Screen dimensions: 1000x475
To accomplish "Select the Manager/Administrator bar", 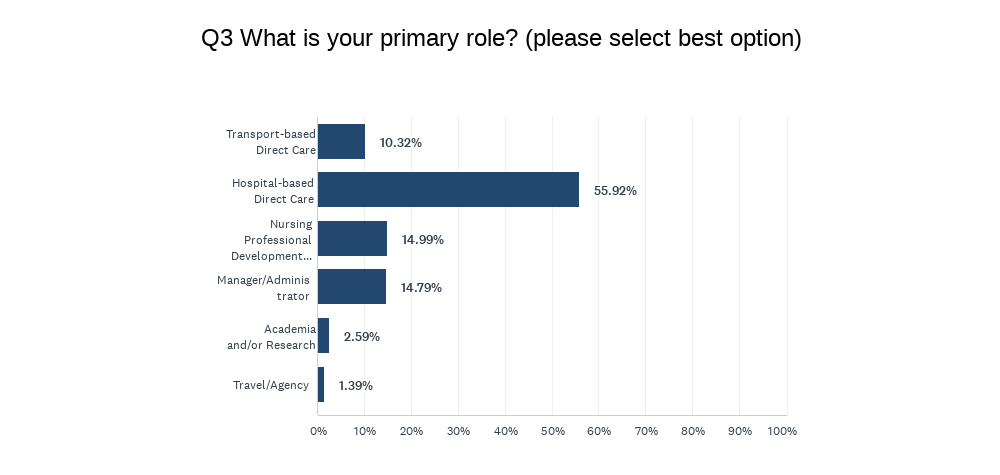I will pyautogui.click(x=352, y=287).
